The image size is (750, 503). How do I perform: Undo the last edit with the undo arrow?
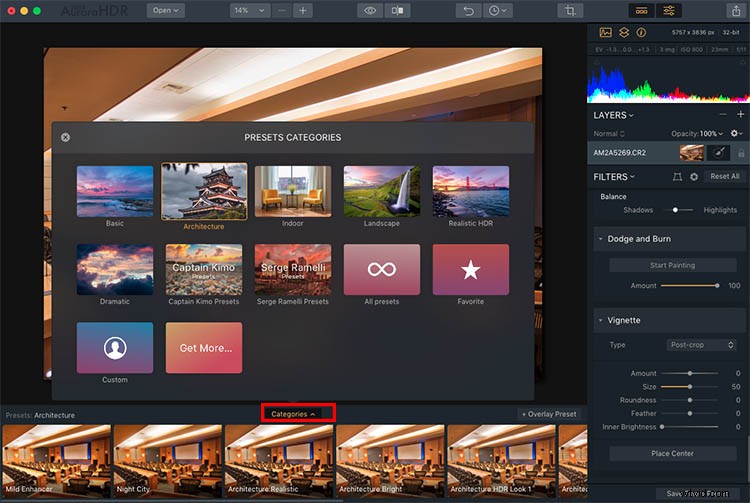pos(468,11)
